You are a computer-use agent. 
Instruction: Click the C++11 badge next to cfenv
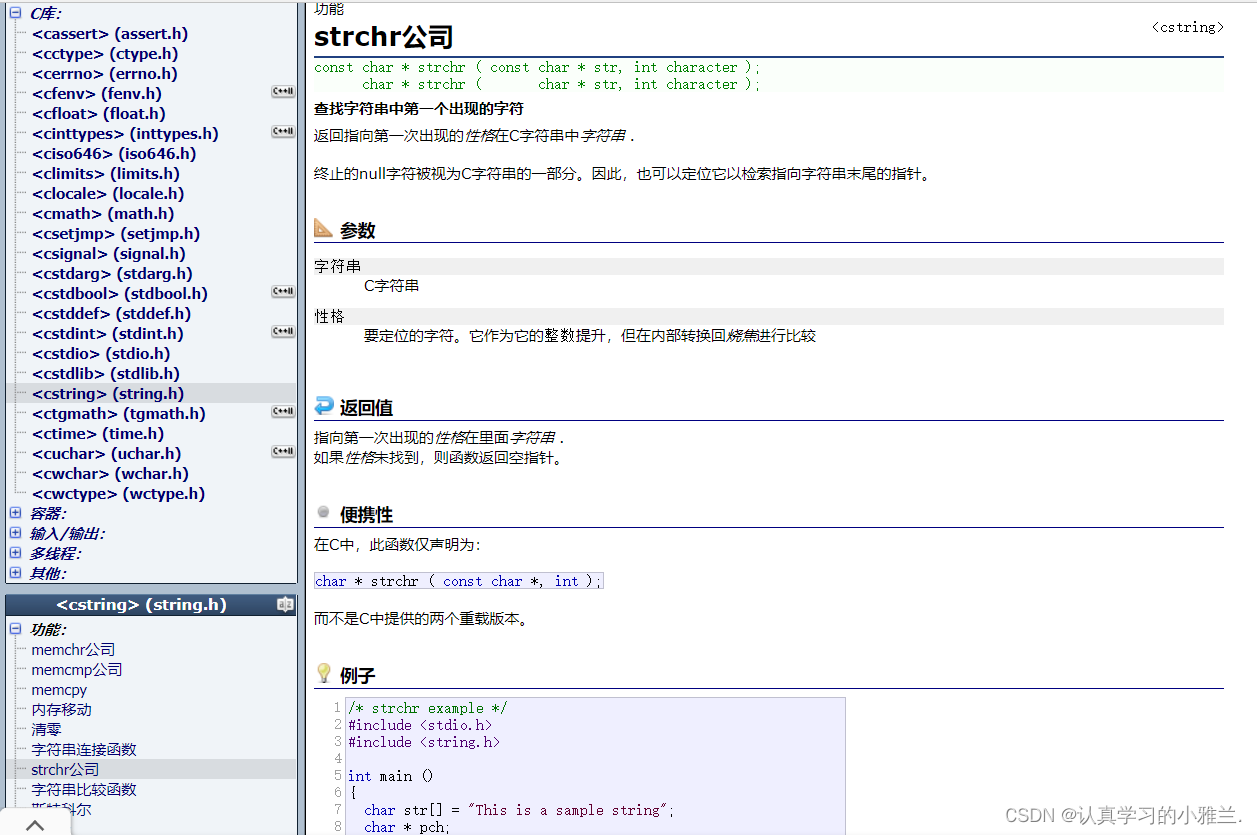pos(283,92)
